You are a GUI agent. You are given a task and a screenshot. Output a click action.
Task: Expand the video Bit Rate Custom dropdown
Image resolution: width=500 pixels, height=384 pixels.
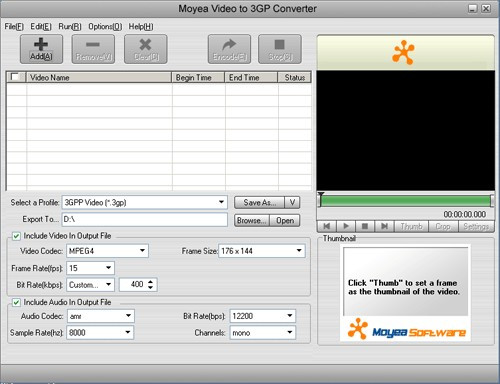pos(108,285)
